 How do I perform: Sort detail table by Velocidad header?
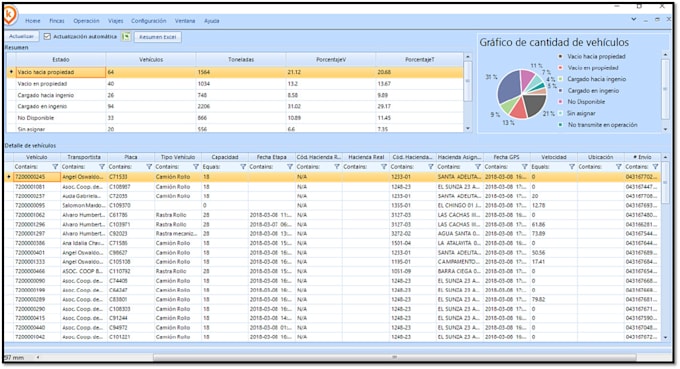click(554, 157)
